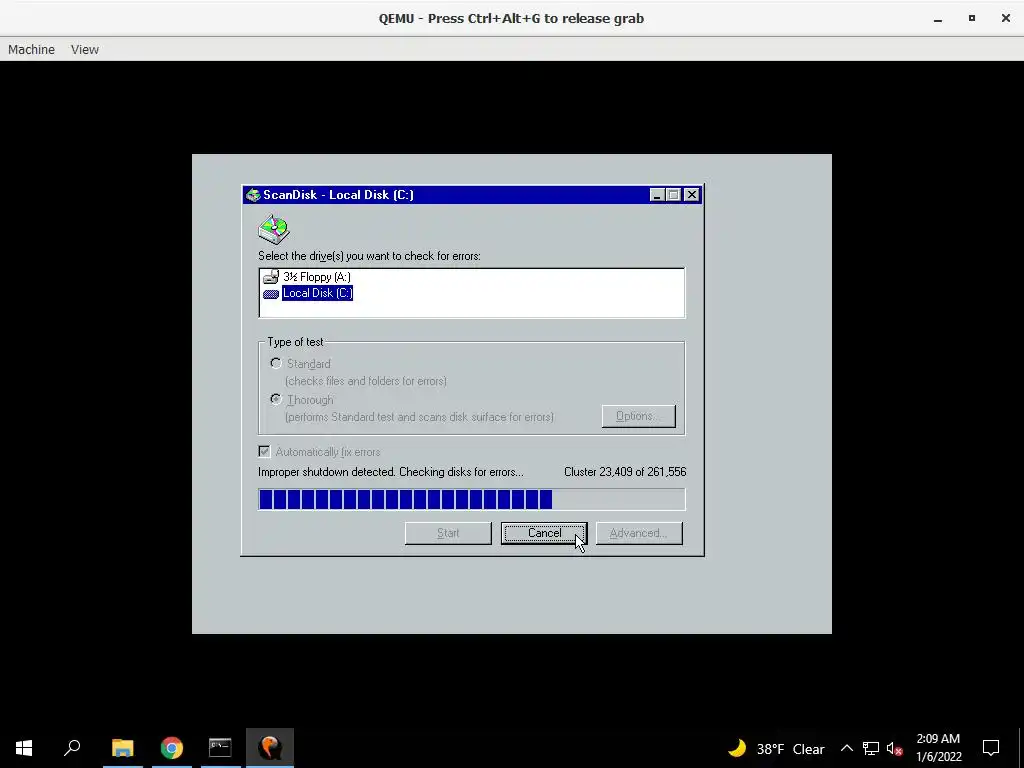Screen dimensions: 1024x768
Task: Show hidden system tray icons
Action: tap(846, 748)
